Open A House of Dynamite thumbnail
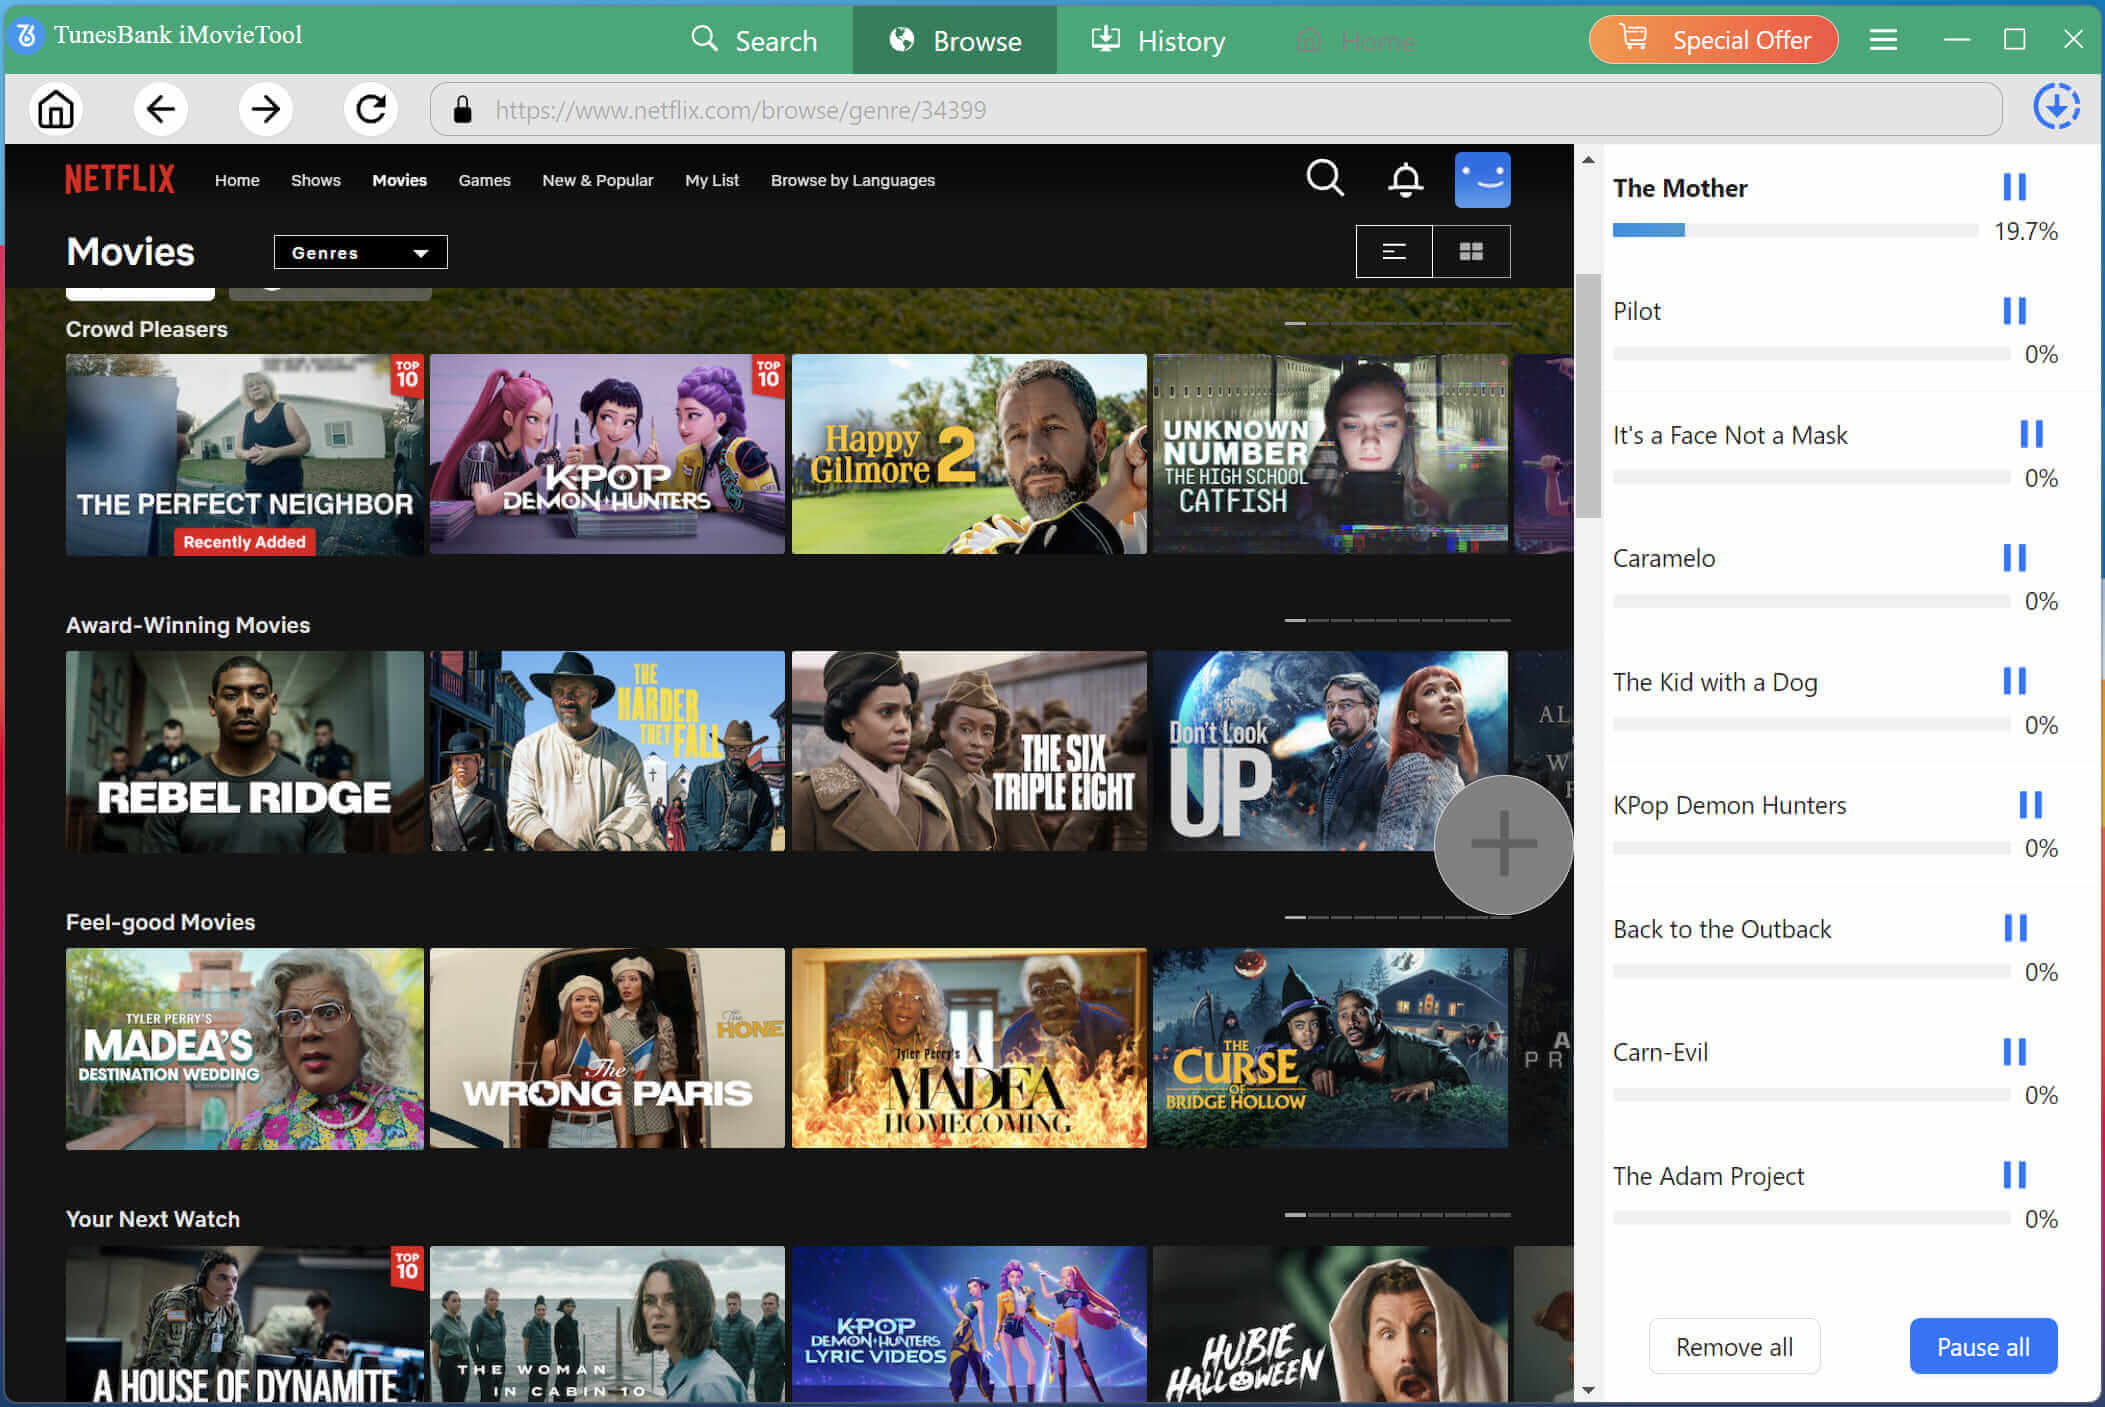 click(x=245, y=1323)
